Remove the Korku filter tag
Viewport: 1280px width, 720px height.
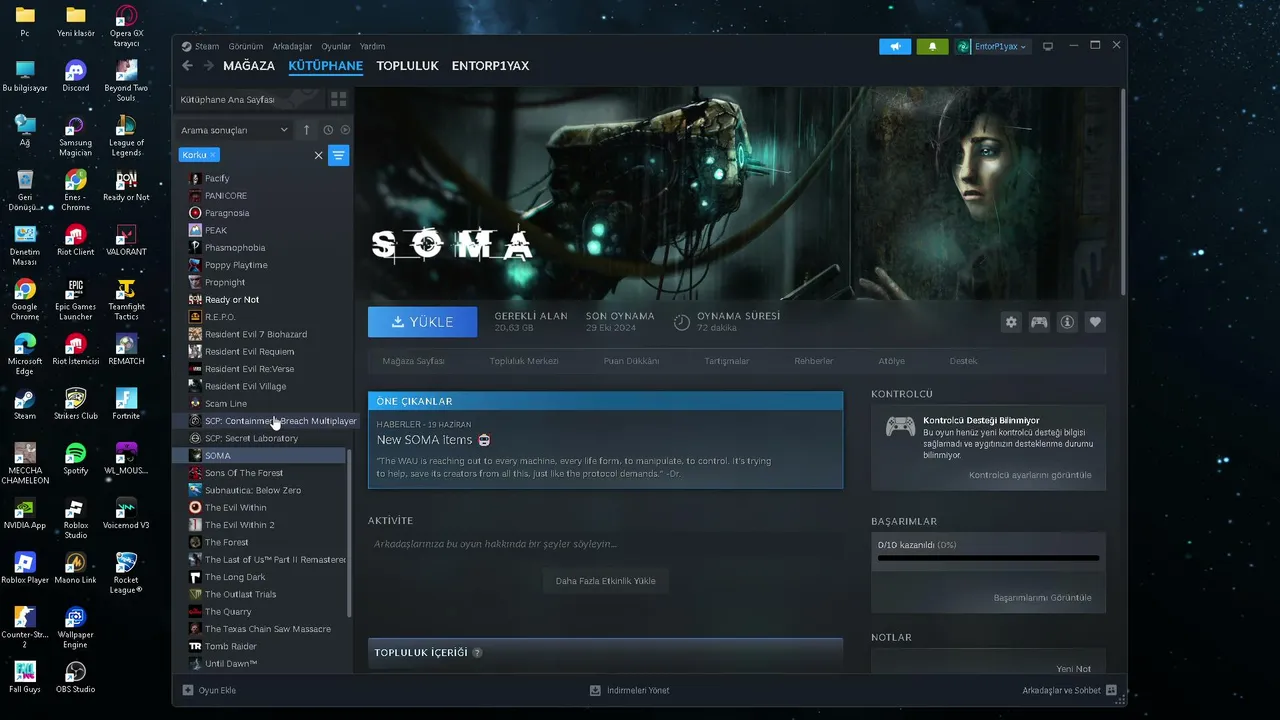pos(213,155)
